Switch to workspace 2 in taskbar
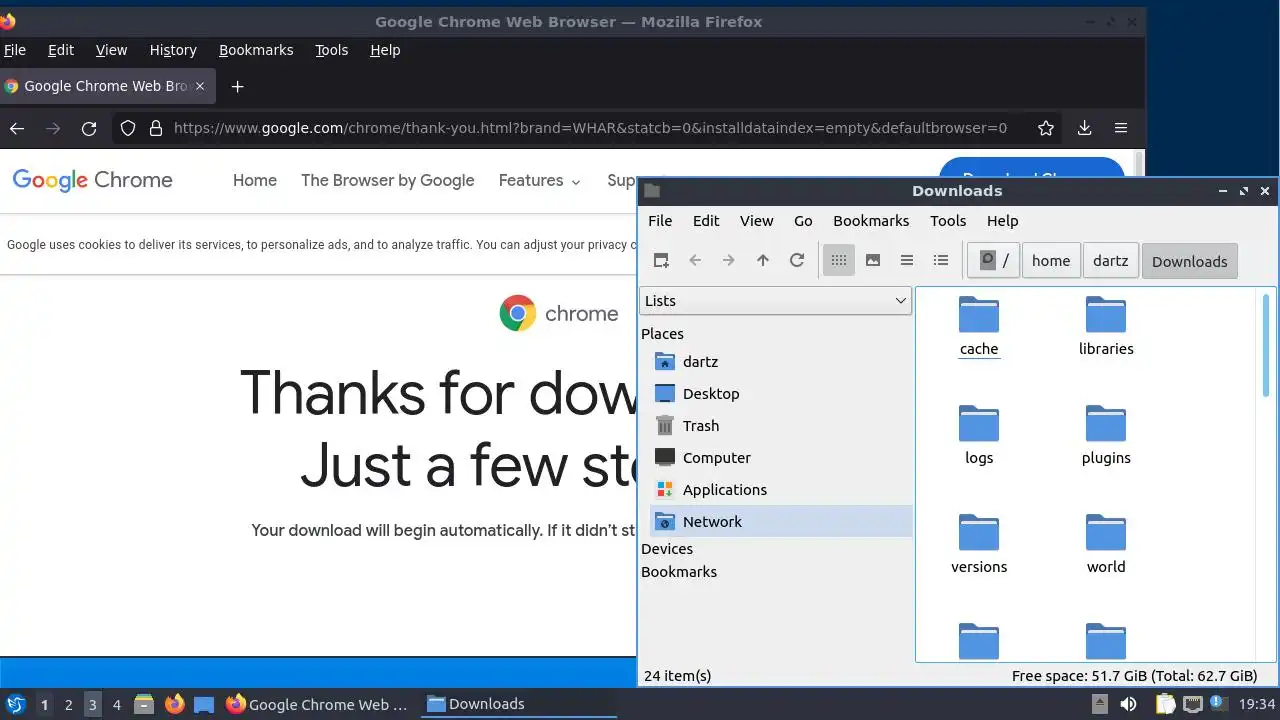 coord(68,705)
